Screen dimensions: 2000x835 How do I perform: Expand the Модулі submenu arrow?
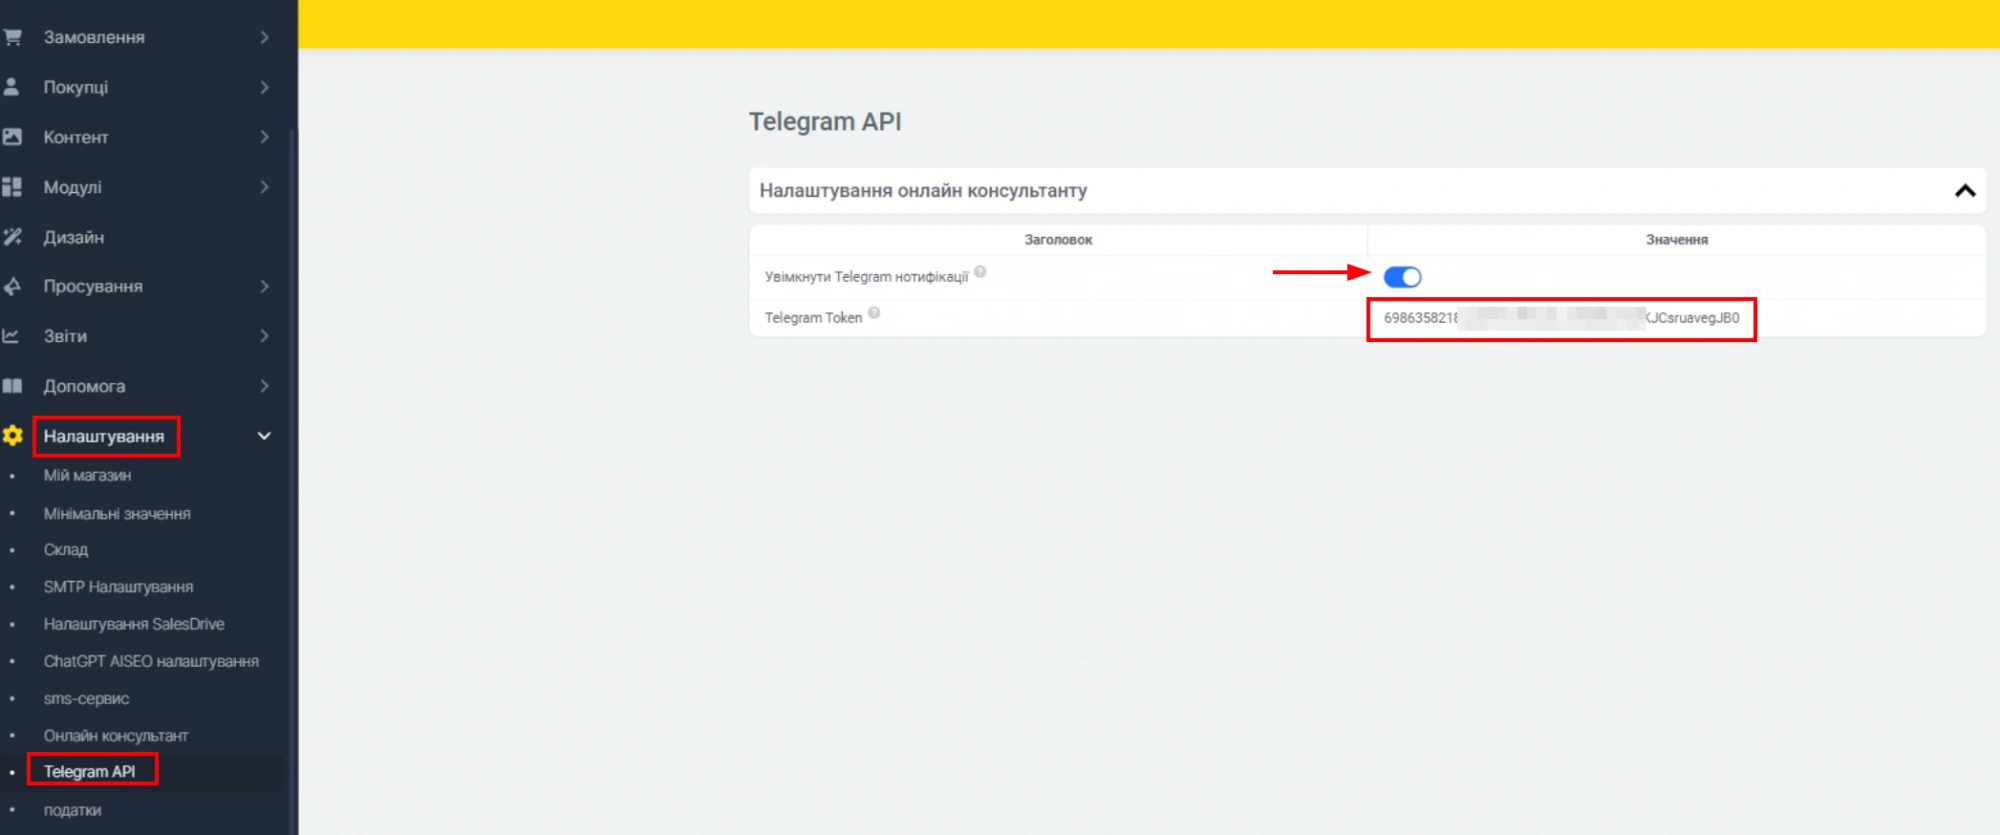coord(264,187)
